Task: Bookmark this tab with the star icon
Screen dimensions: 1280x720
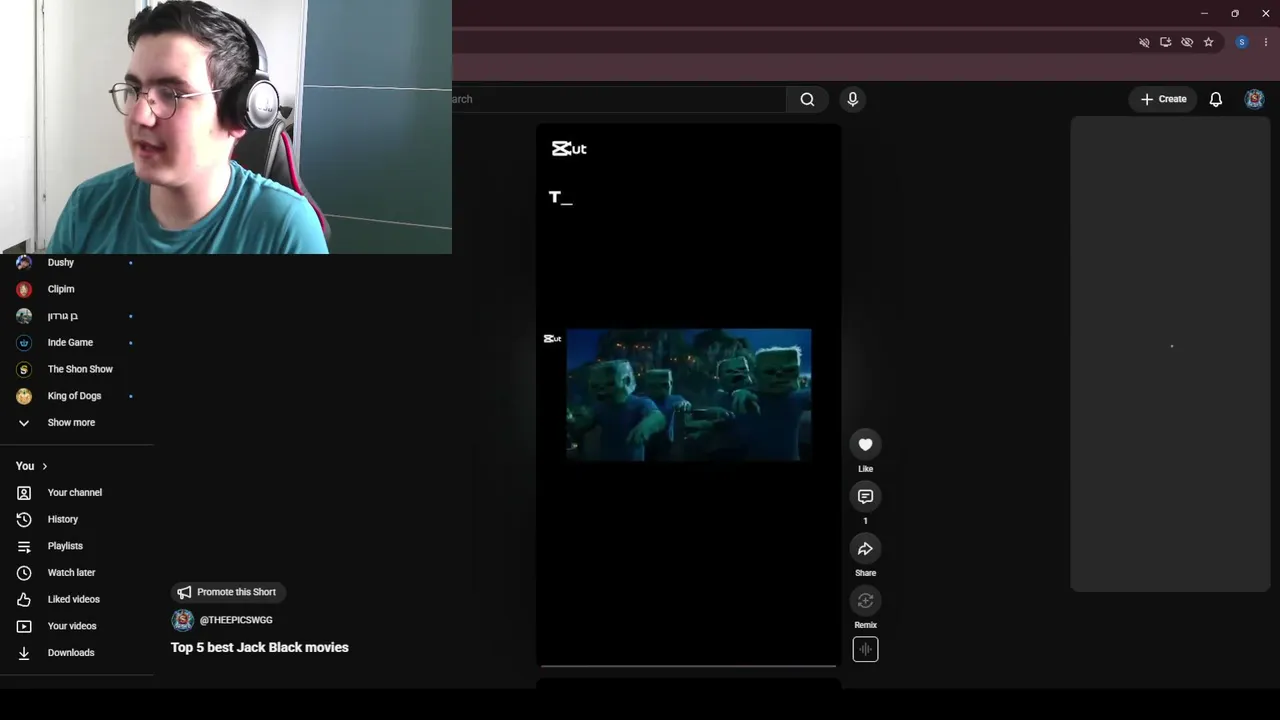Action: coord(1208,42)
